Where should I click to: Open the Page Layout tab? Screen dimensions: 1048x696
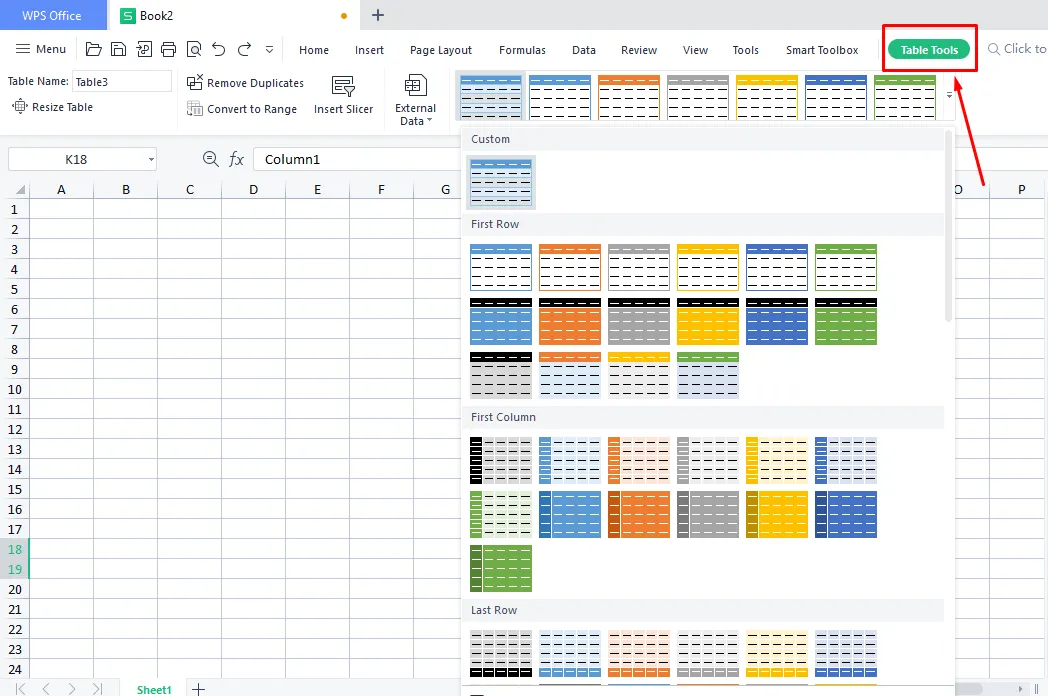(441, 50)
